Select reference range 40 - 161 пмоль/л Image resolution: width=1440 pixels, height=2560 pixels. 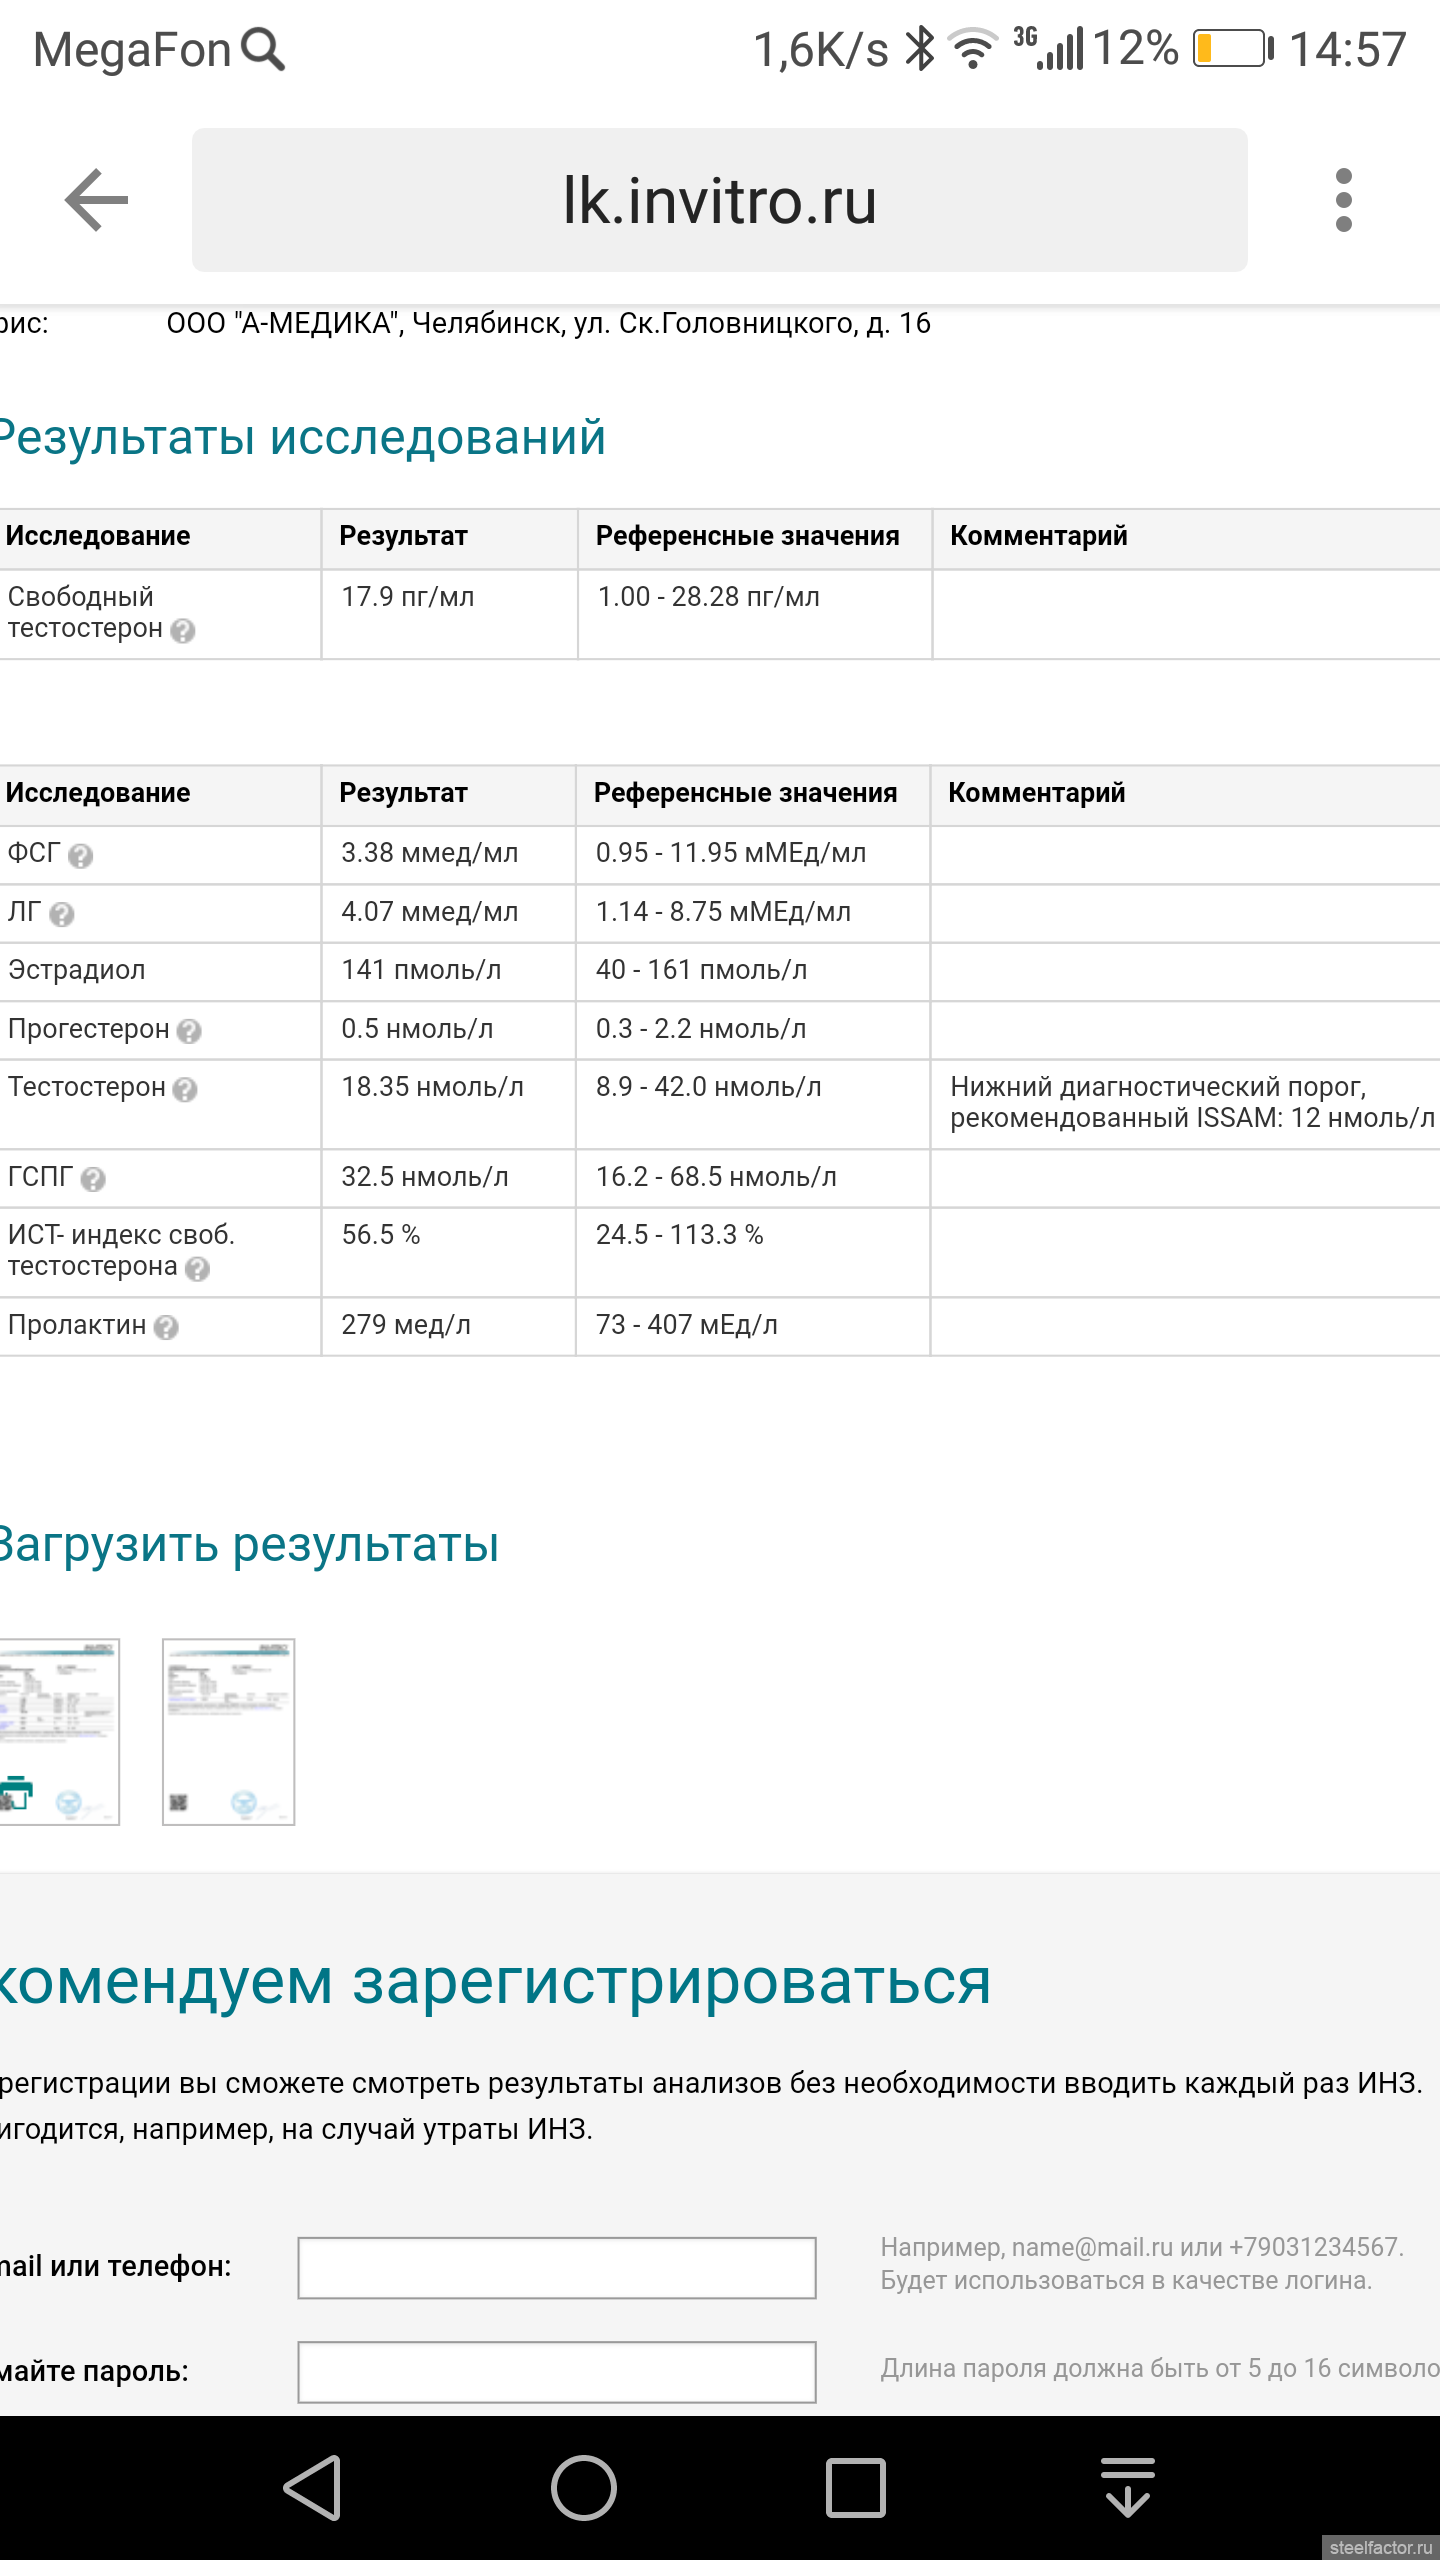tap(702, 970)
